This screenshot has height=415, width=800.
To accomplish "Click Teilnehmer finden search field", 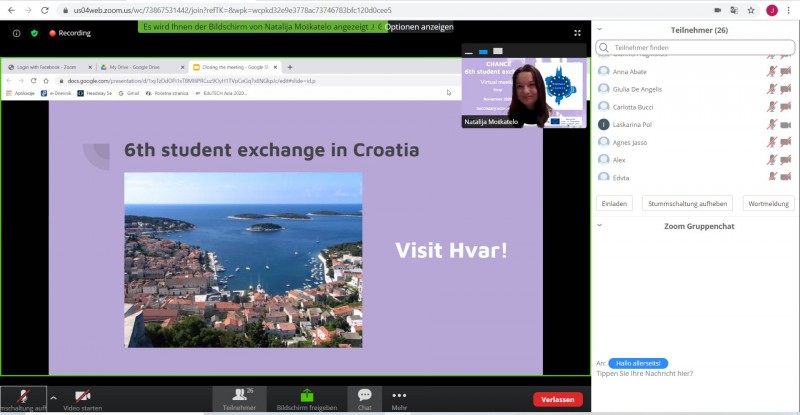I will point(695,47).
